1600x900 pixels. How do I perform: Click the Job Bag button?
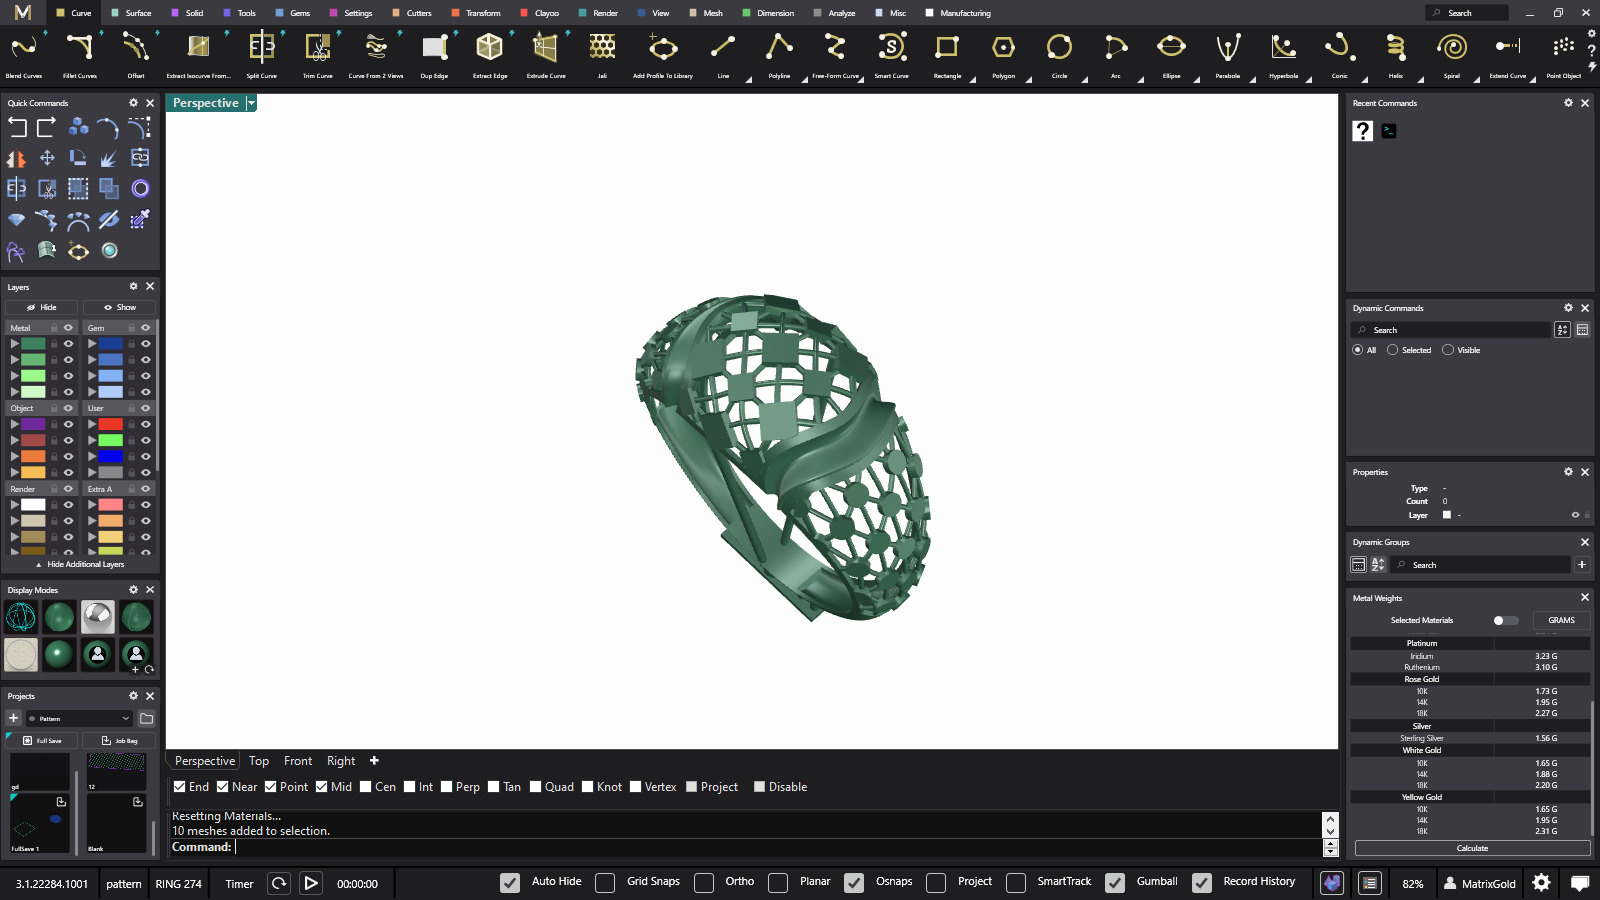pyautogui.click(x=119, y=740)
